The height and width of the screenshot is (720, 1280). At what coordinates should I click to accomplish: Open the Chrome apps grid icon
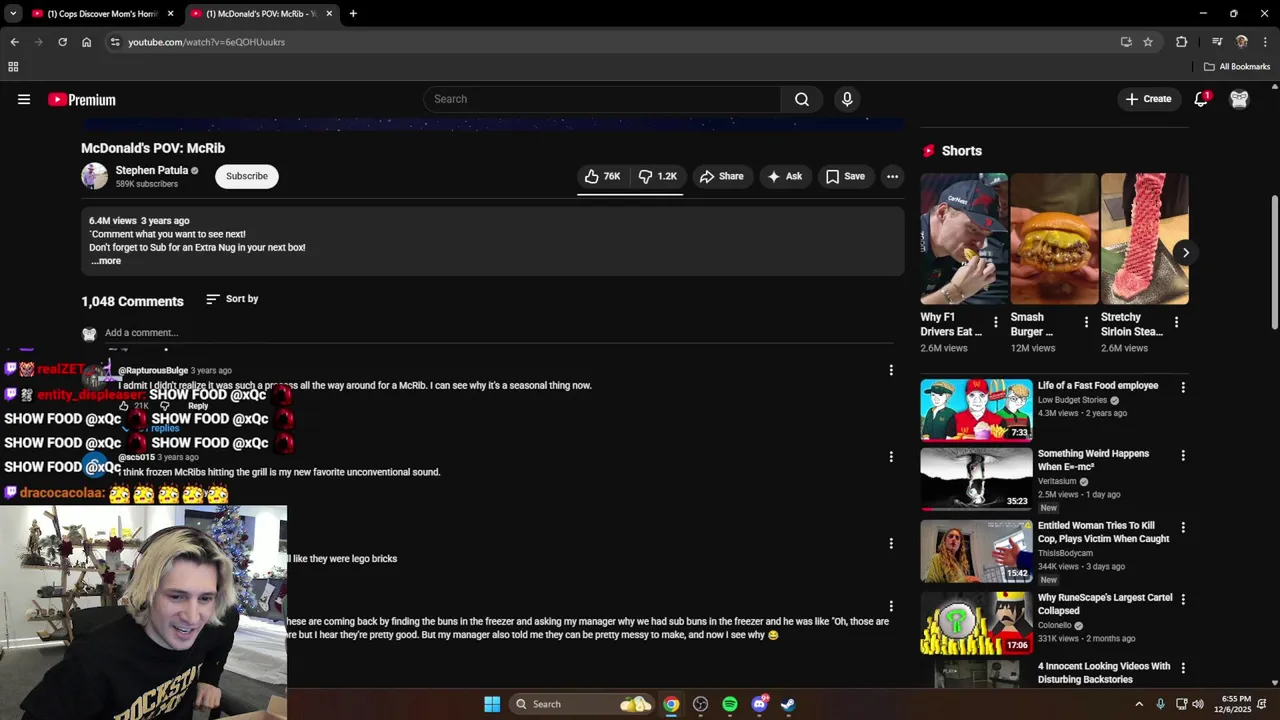point(13,67)
